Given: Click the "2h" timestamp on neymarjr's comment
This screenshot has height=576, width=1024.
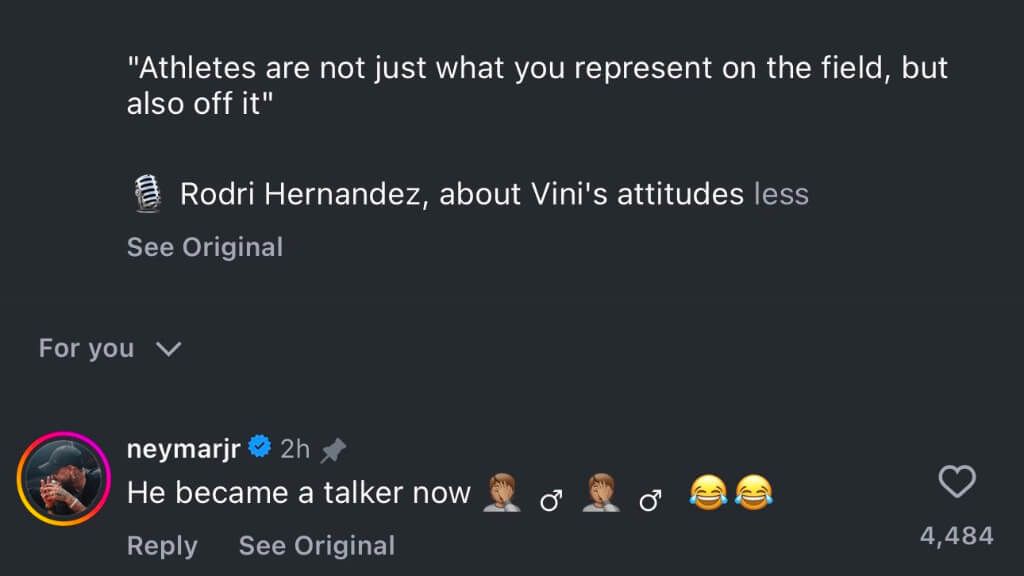Looking at the screenshot, I should point(295,449).
